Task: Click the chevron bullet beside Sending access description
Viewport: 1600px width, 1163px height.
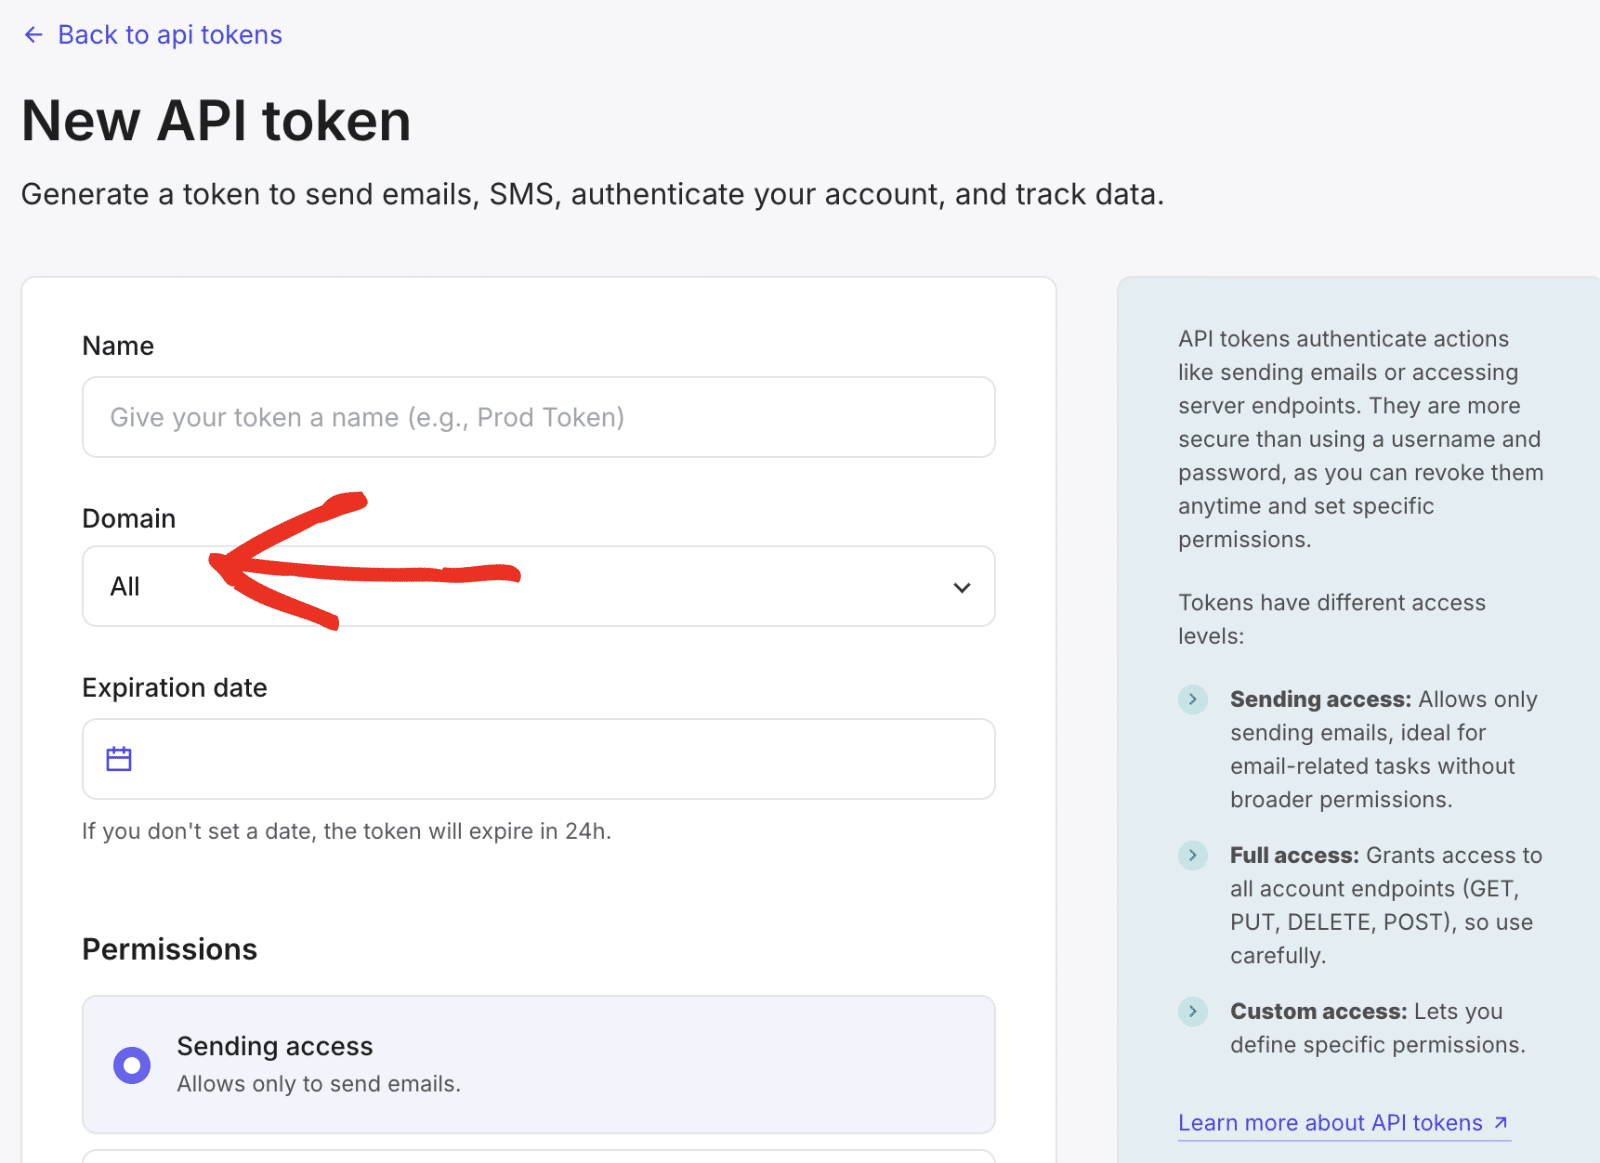Action: click(x=1192, y=699)
